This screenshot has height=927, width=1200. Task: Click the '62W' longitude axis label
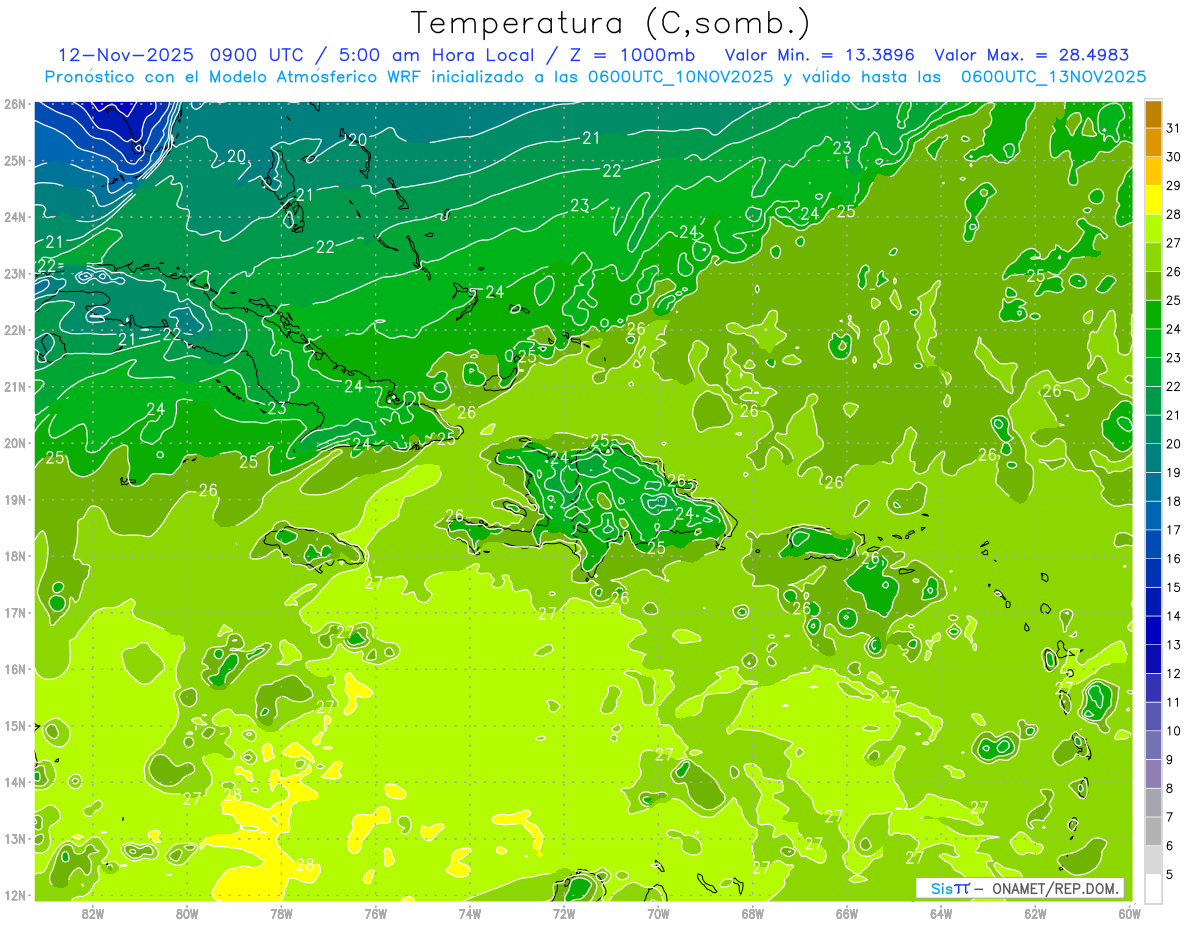tap(1035, 913)
